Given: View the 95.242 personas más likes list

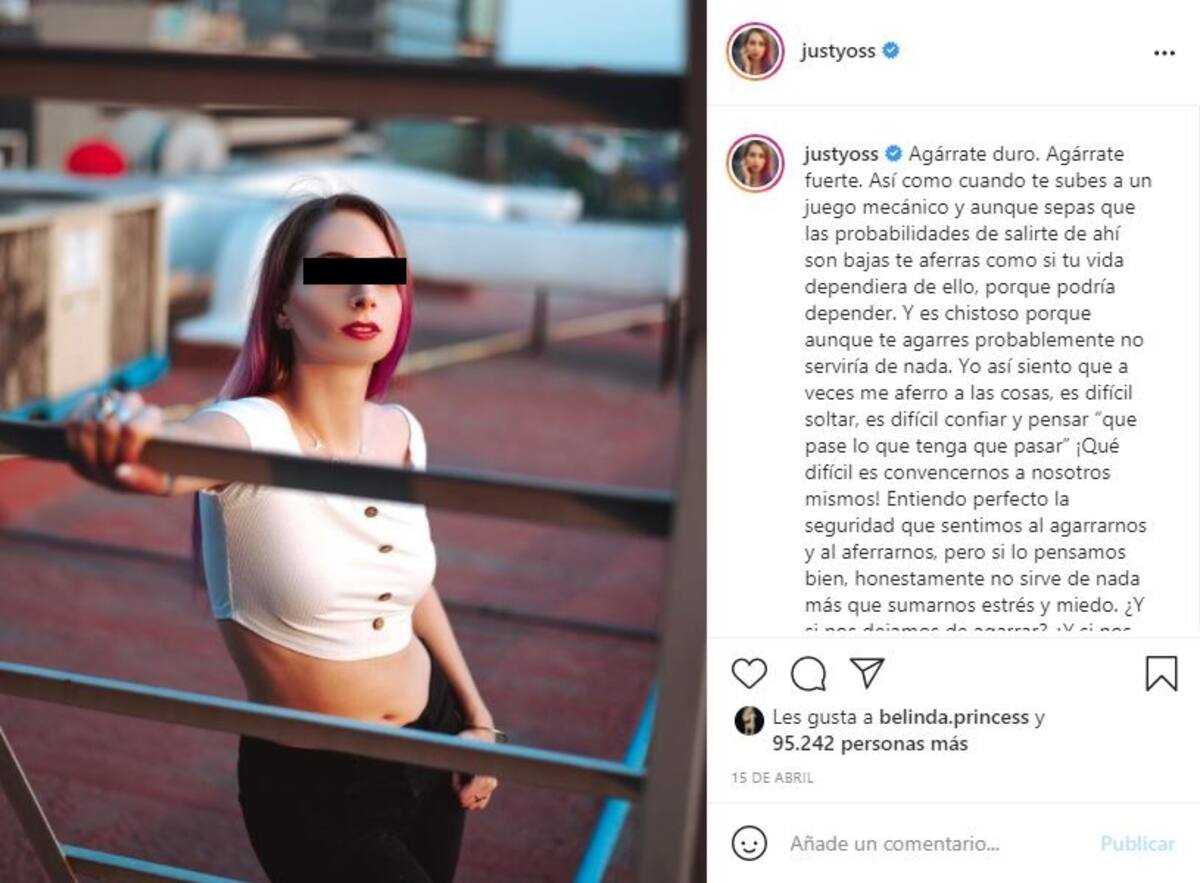Looking at the screenshot, I should coord(870,744).
